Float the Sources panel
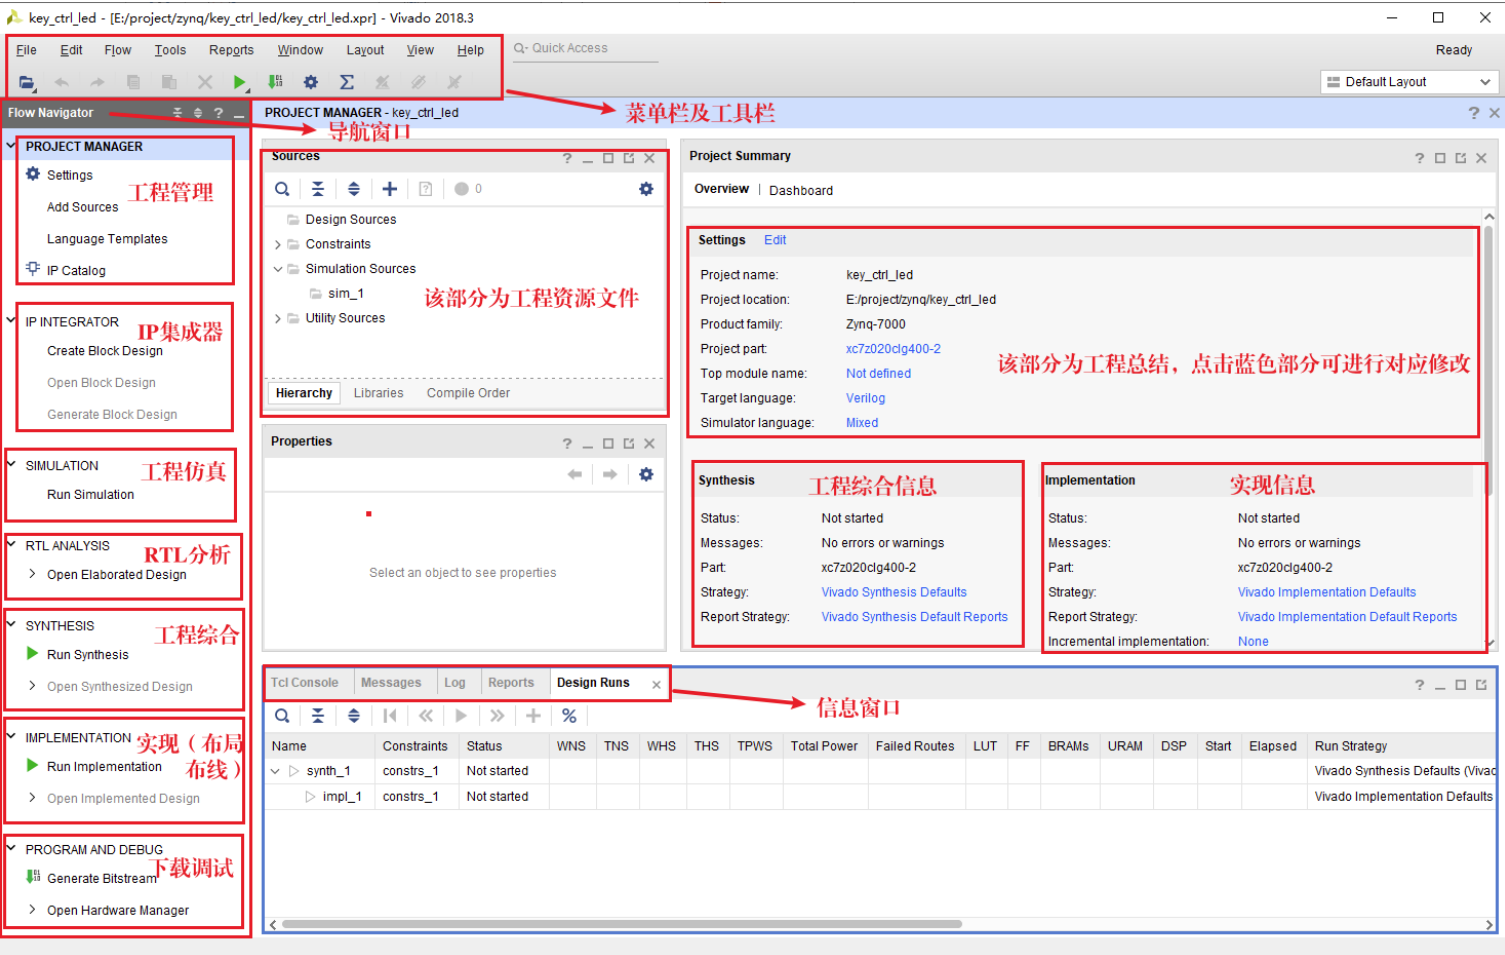 pos(629,158)
